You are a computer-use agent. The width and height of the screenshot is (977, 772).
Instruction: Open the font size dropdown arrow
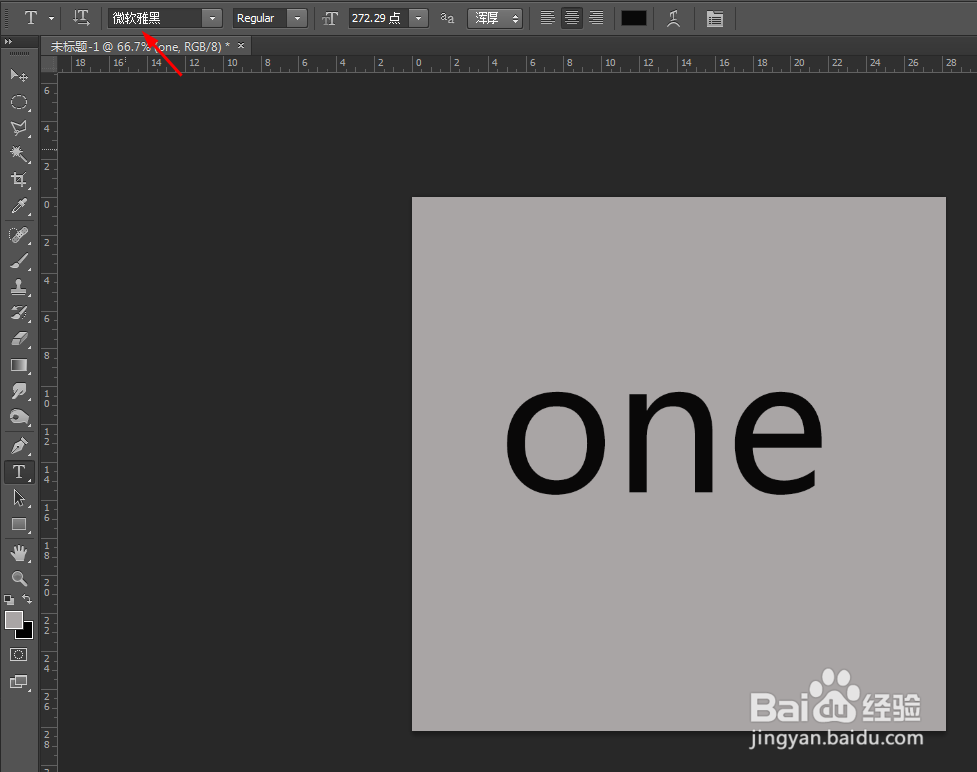click(419, 19)
